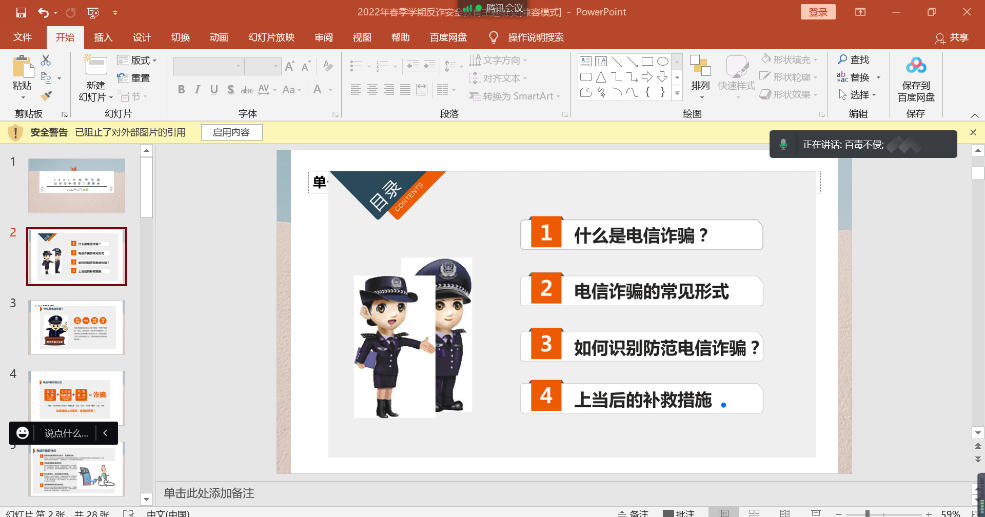
Task: Select slide 3 thumbnail in the panel
Action: (76, 327)
